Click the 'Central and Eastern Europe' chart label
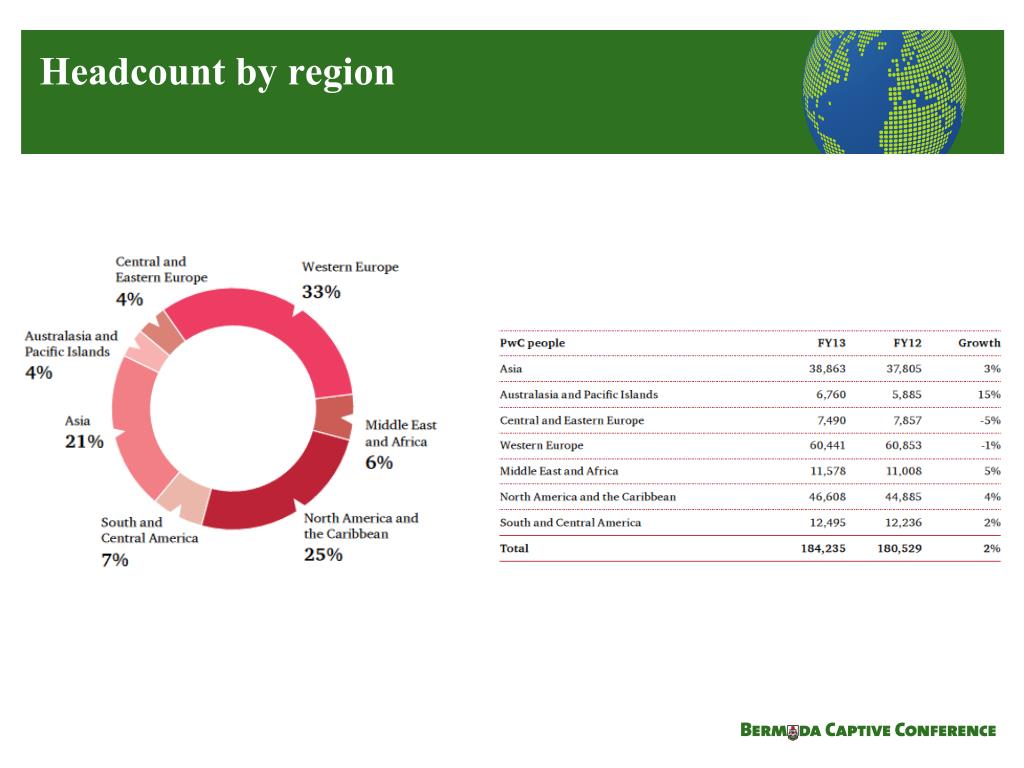This screenshot has width=1024, height=768. coord(161,270)
